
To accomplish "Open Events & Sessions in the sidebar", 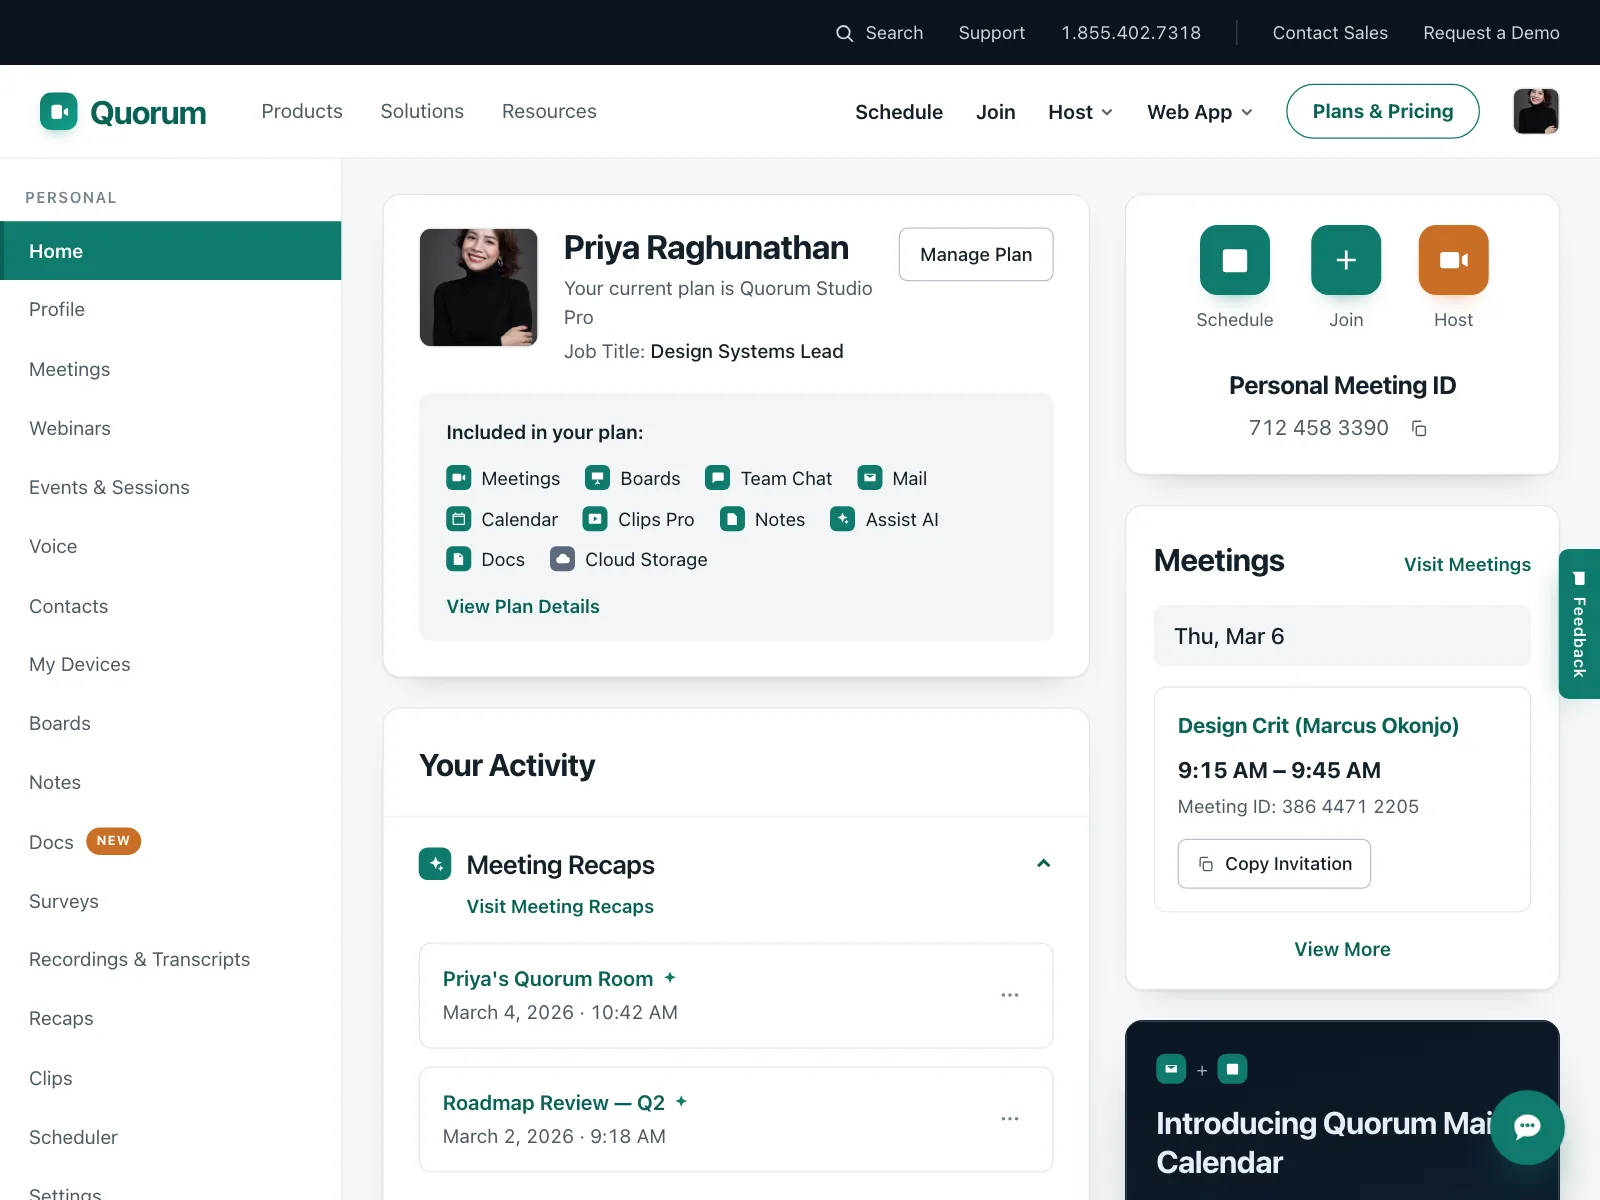I will tap(171, 487).
